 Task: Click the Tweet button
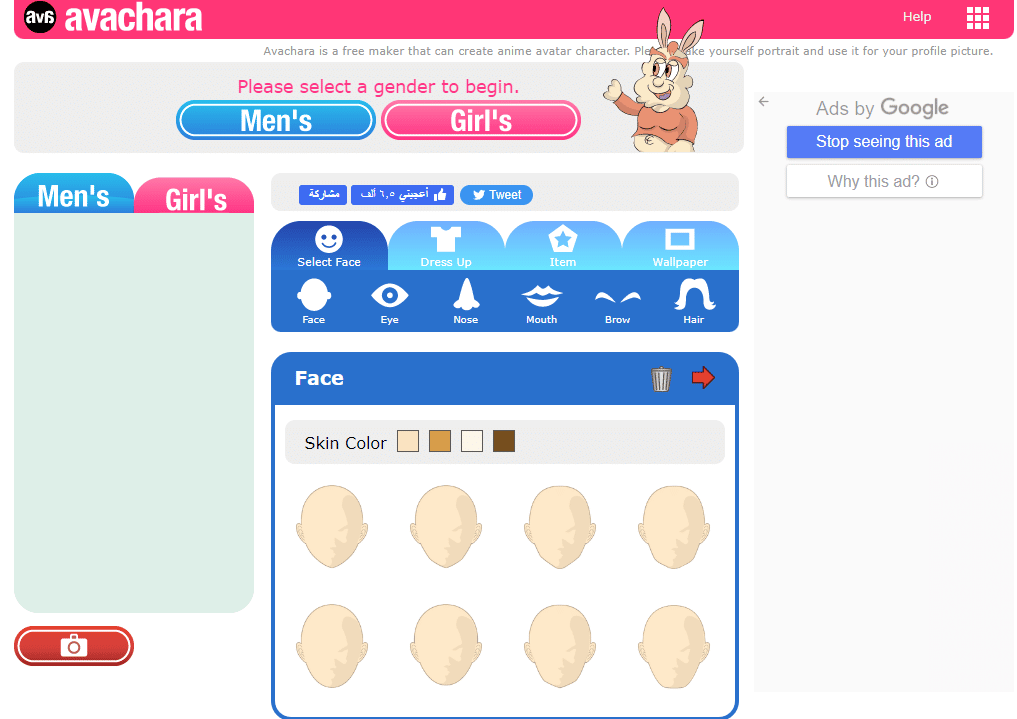(x=496, y=194)
